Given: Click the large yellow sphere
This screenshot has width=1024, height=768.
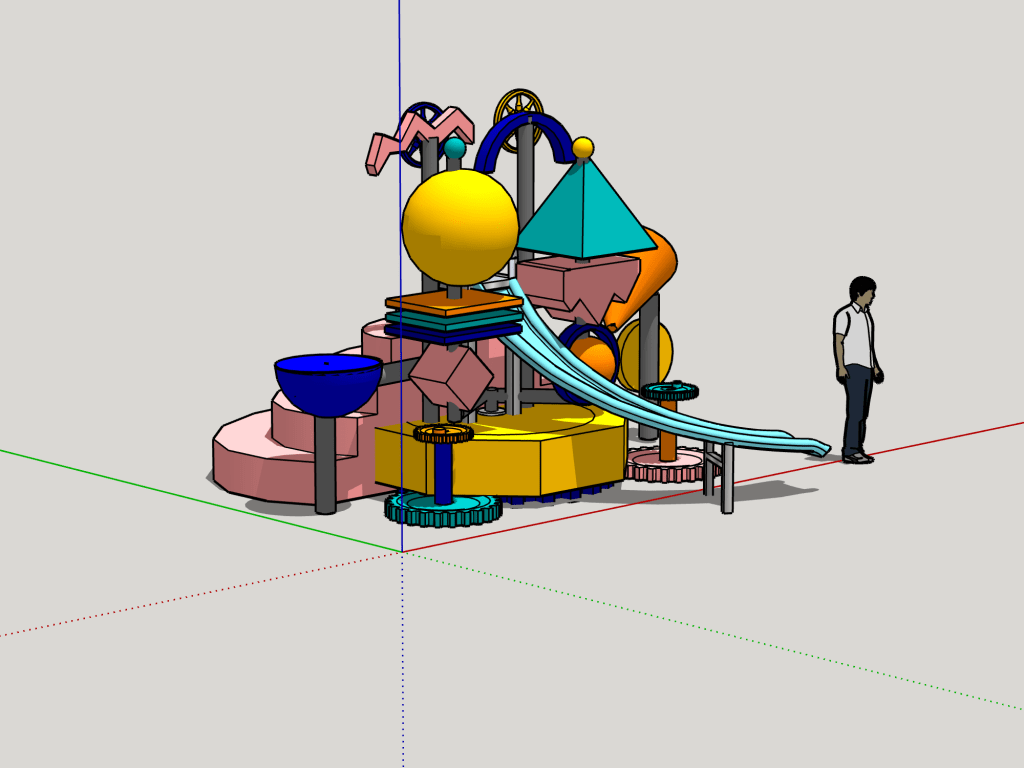Looking at the screenshot, I should 460,227.
